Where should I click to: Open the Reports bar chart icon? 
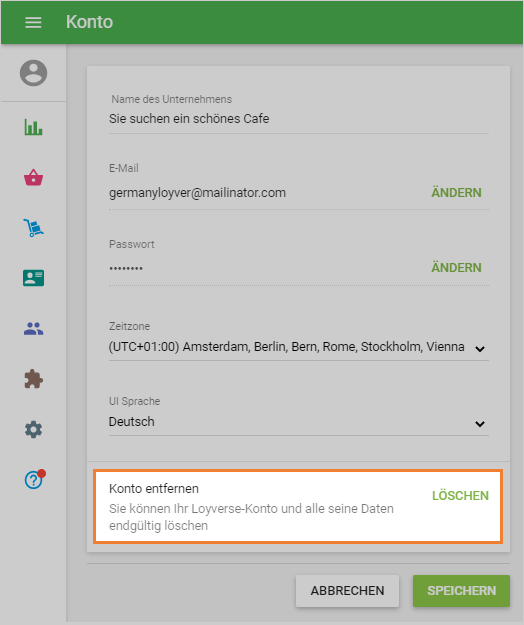(x=33, y=127)
